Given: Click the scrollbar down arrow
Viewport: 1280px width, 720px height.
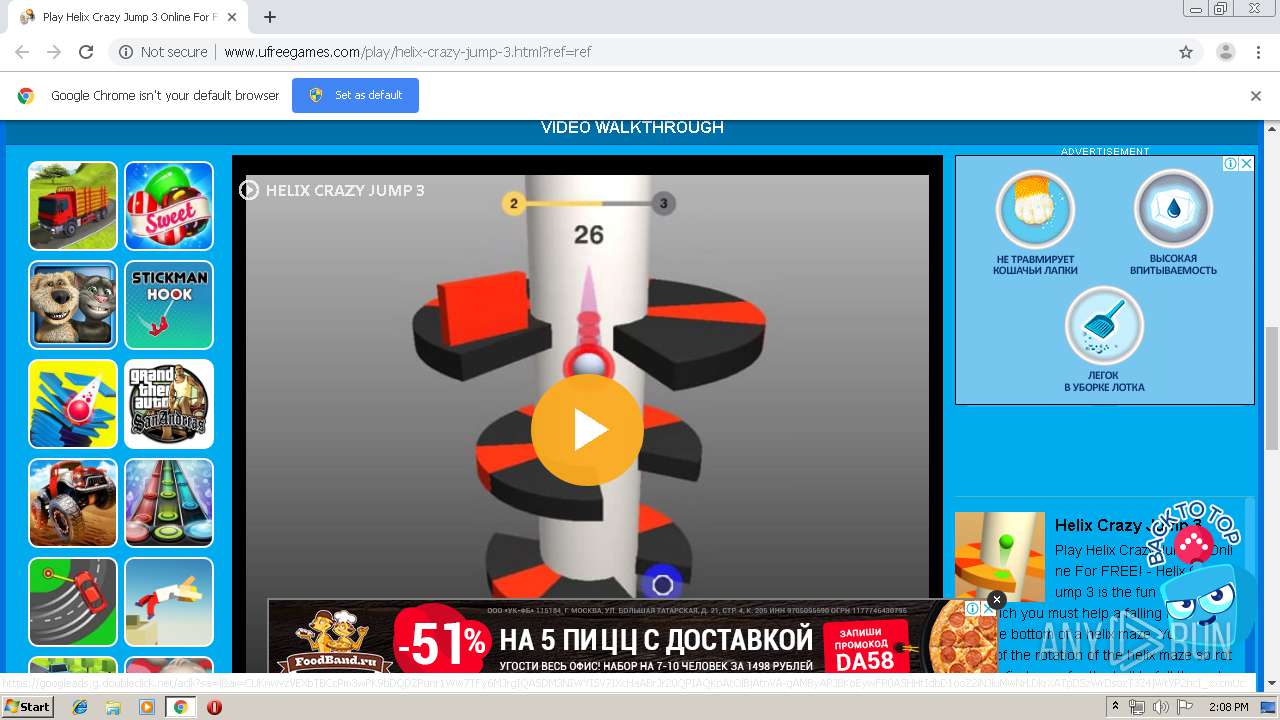Looking at the screenshot, I should coord(1272,684).
